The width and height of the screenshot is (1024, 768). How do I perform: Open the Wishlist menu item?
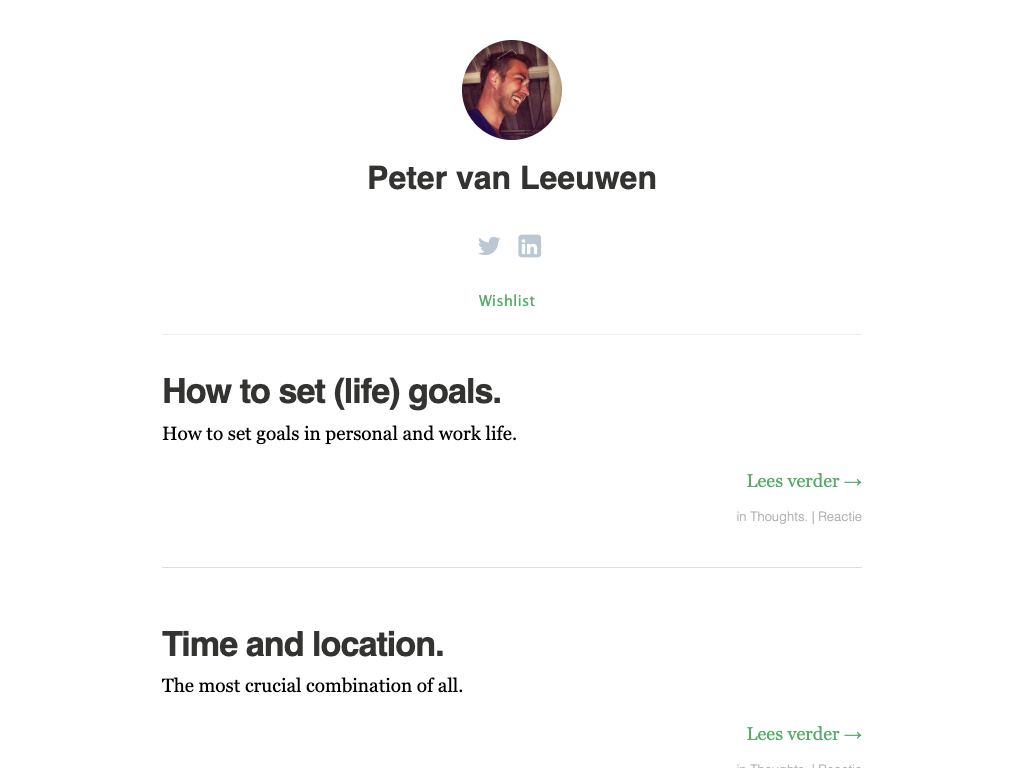pyautogui.click(x=507, y=301)
